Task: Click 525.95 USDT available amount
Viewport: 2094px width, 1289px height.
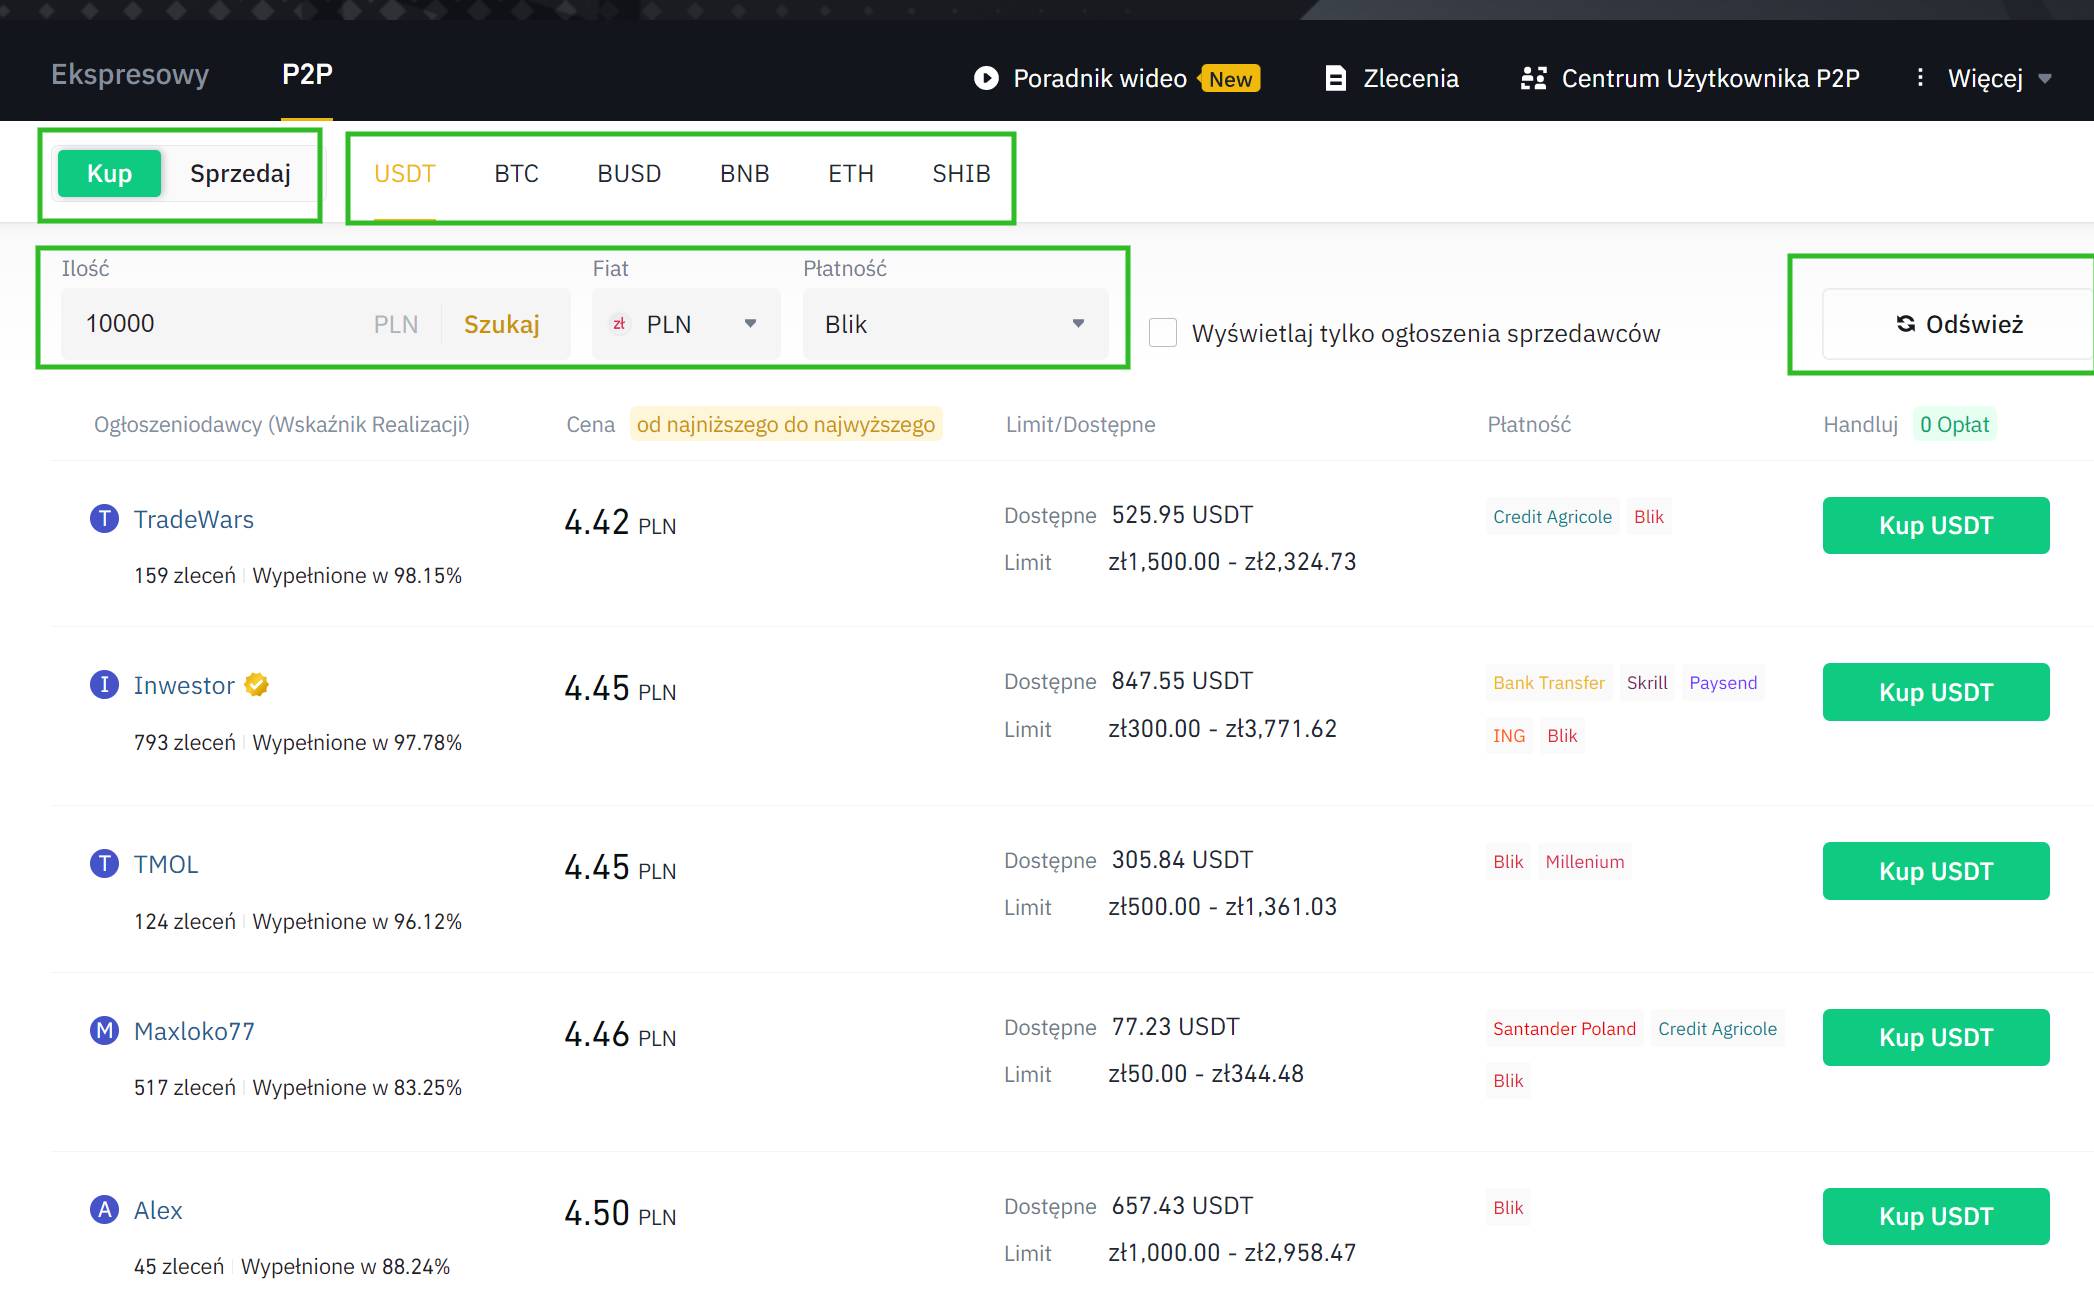Action: coord(1182,515)
